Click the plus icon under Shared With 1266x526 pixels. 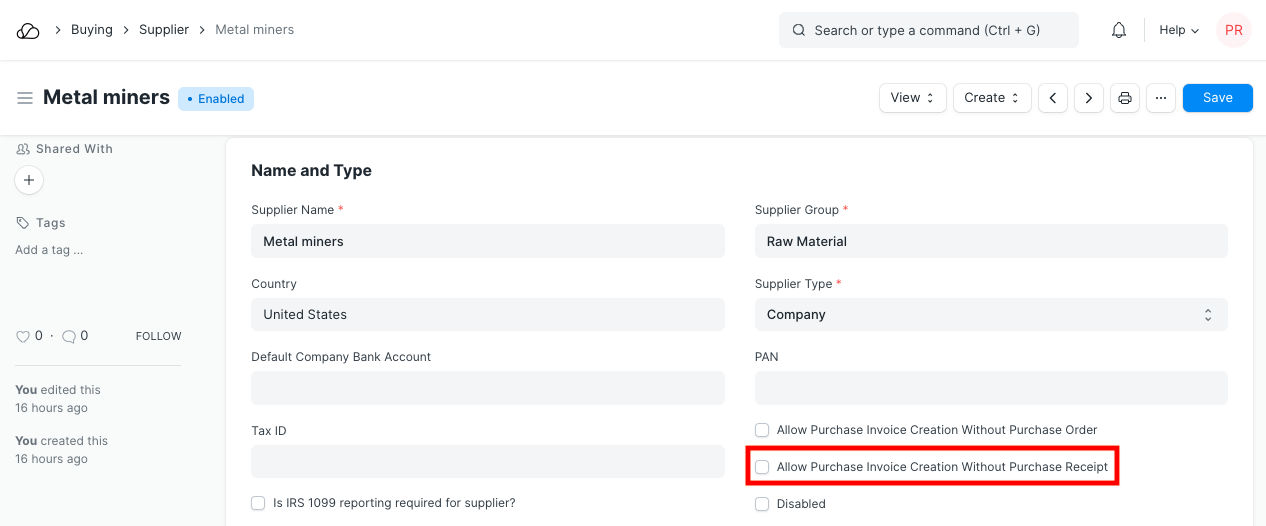(x=29, y=180)
